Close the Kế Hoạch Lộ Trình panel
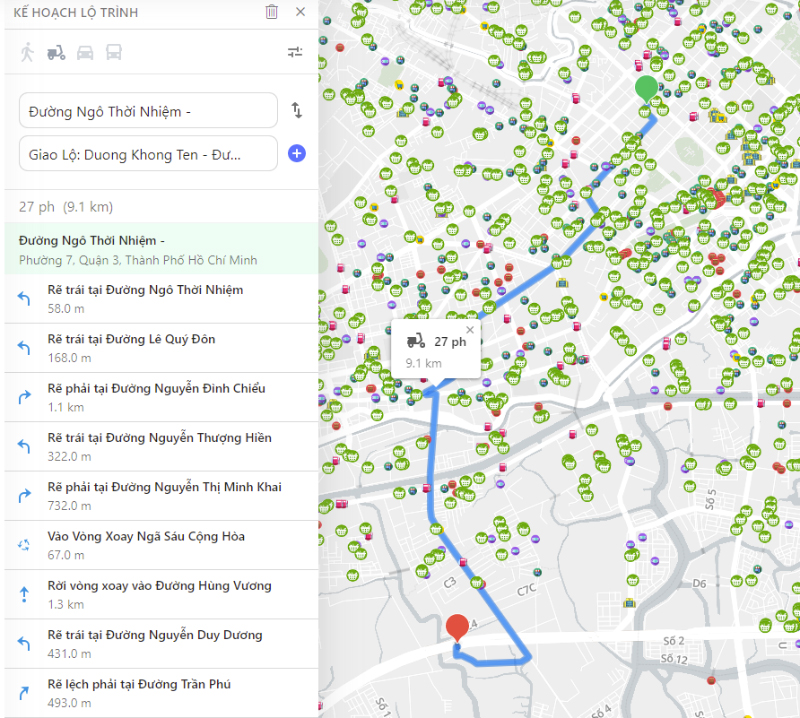Image resolution: width=800 pixels, height=718 pixels. (x=301, y=12)
